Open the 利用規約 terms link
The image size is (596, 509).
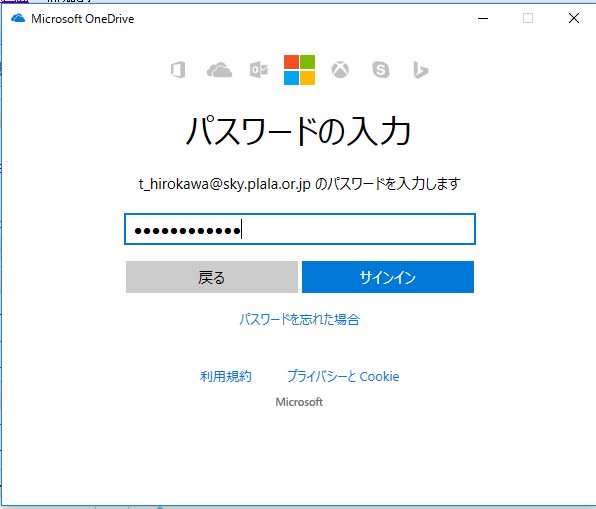pos(226,376)
